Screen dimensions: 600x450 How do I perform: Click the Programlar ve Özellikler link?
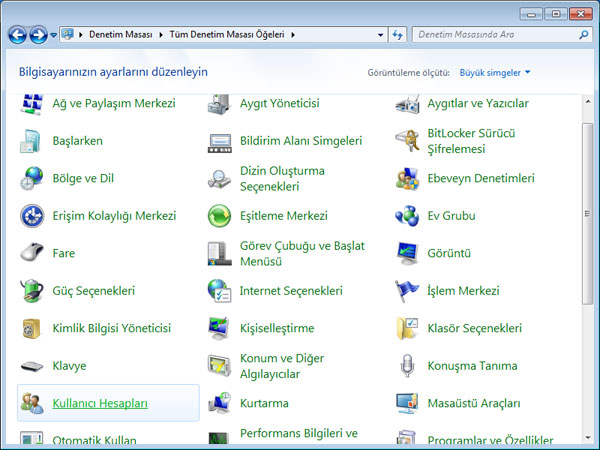[490, 441]
